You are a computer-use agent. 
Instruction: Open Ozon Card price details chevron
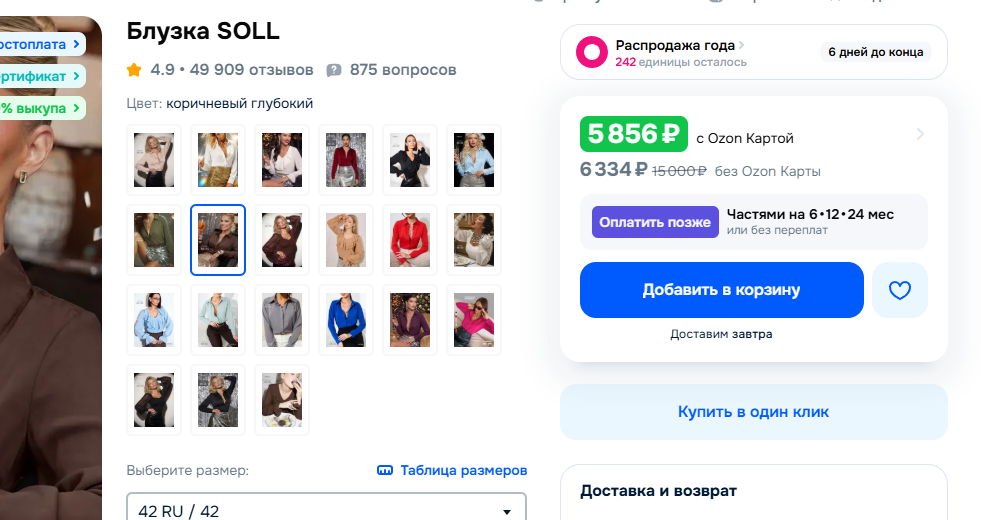(x=920, y=134)
